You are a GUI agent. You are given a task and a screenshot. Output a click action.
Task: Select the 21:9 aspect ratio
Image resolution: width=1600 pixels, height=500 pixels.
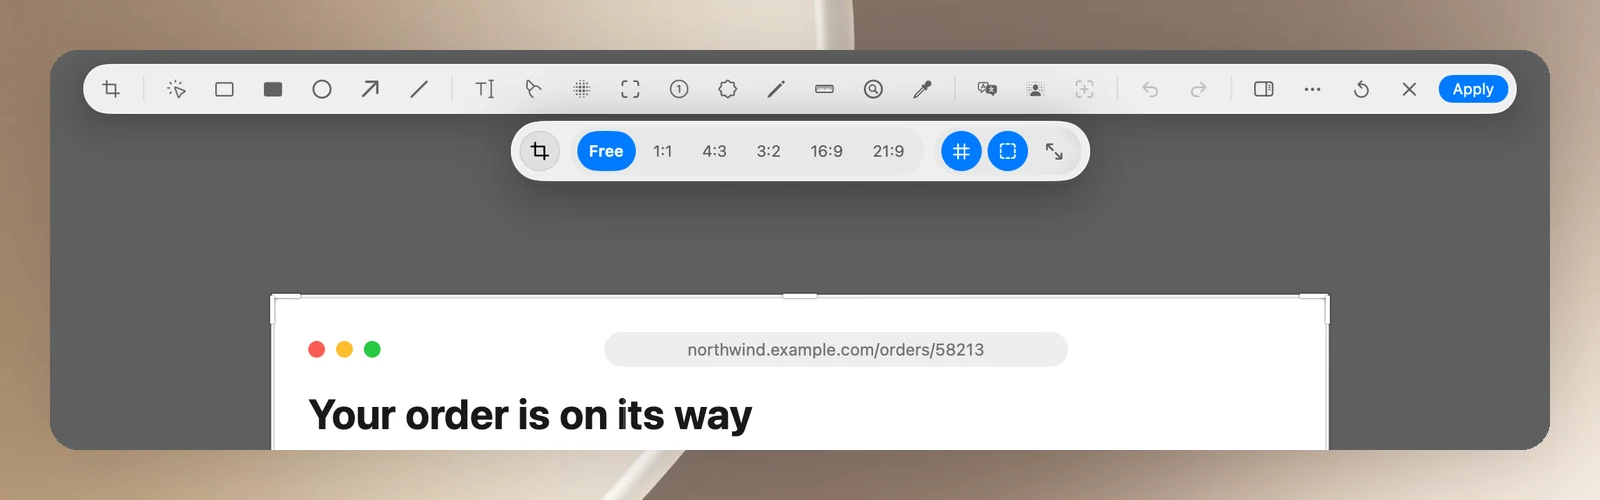pos(888,151)
